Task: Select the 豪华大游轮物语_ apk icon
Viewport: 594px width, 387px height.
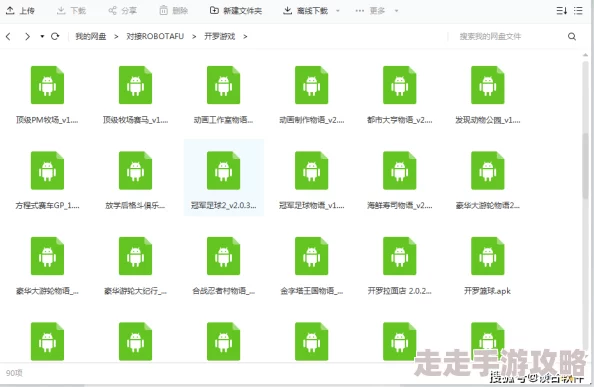Action: tap(47, 256)
